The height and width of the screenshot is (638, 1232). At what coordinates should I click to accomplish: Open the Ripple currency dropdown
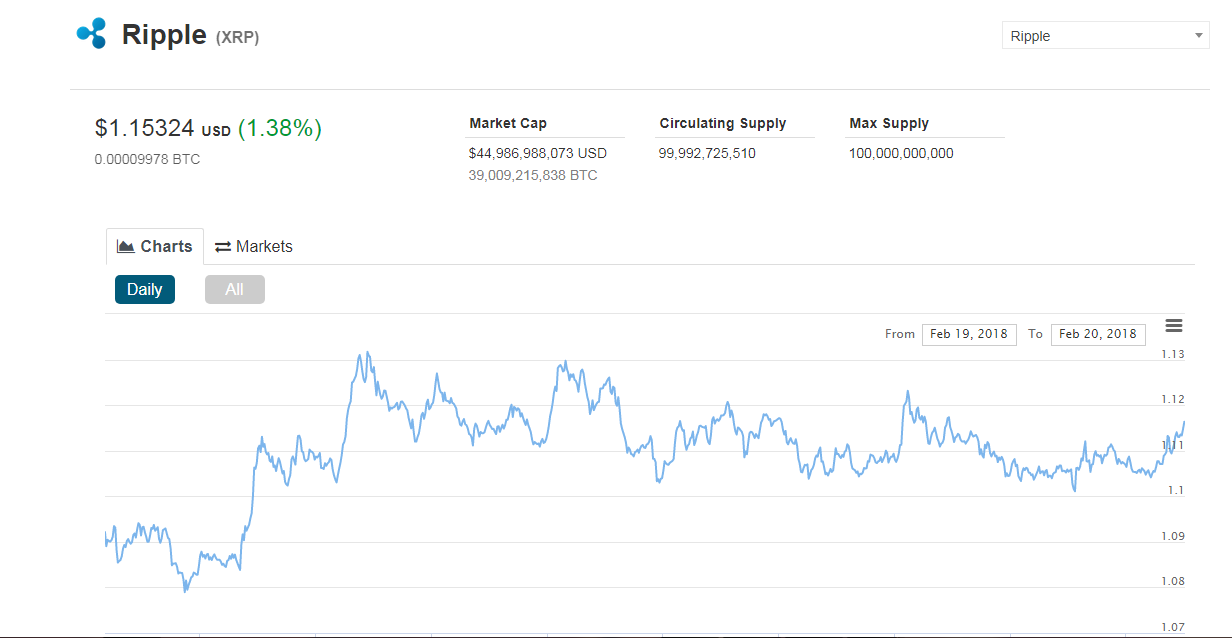[1105, 36]
